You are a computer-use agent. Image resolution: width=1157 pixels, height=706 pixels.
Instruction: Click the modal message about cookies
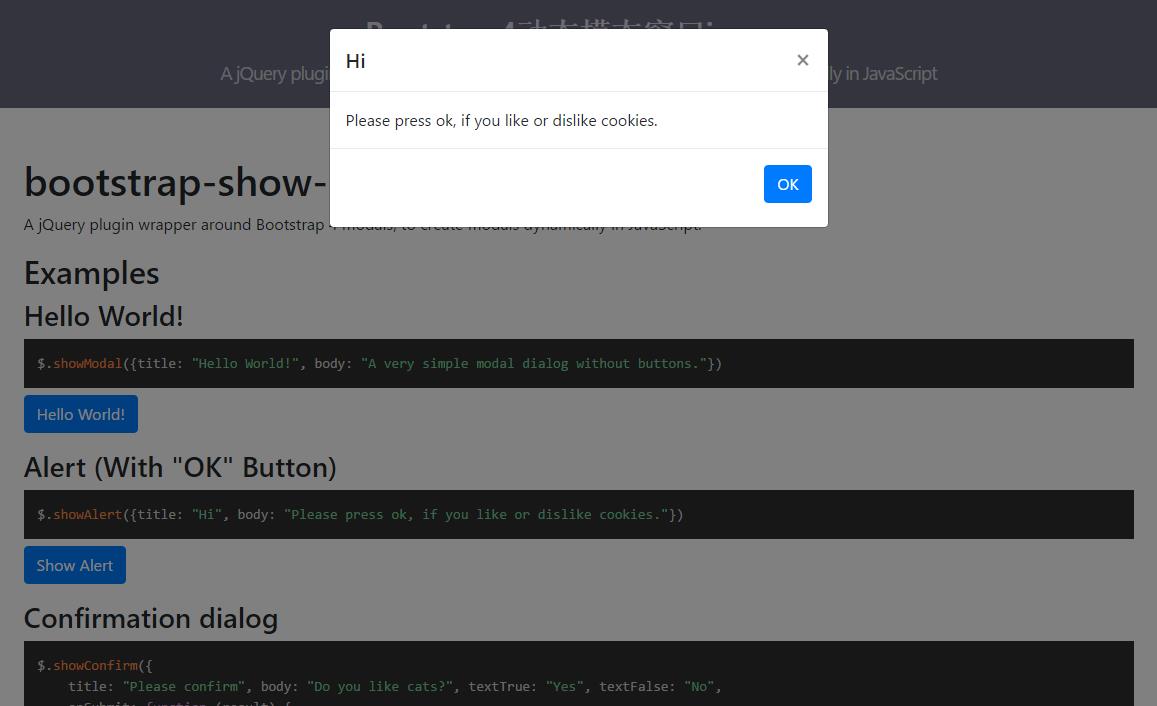click(x=501, y=120)
